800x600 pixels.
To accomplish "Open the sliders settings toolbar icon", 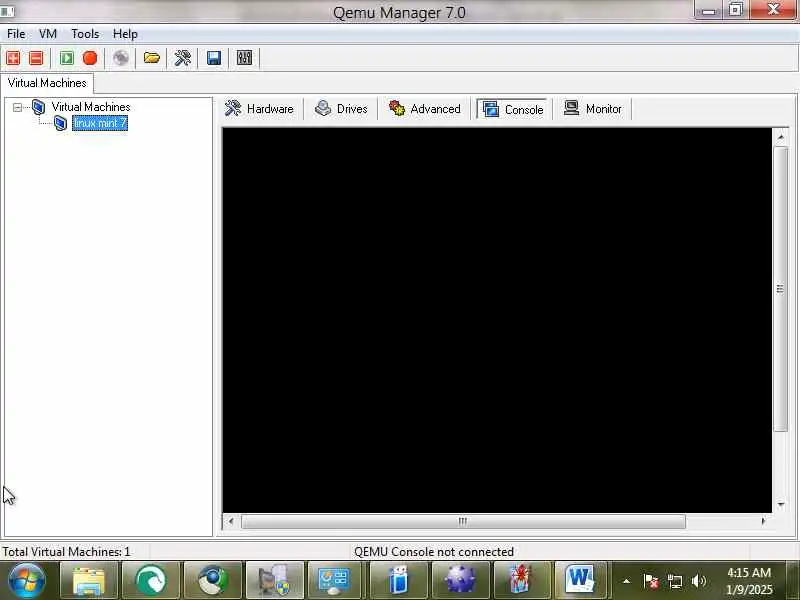I will [244, 58].
